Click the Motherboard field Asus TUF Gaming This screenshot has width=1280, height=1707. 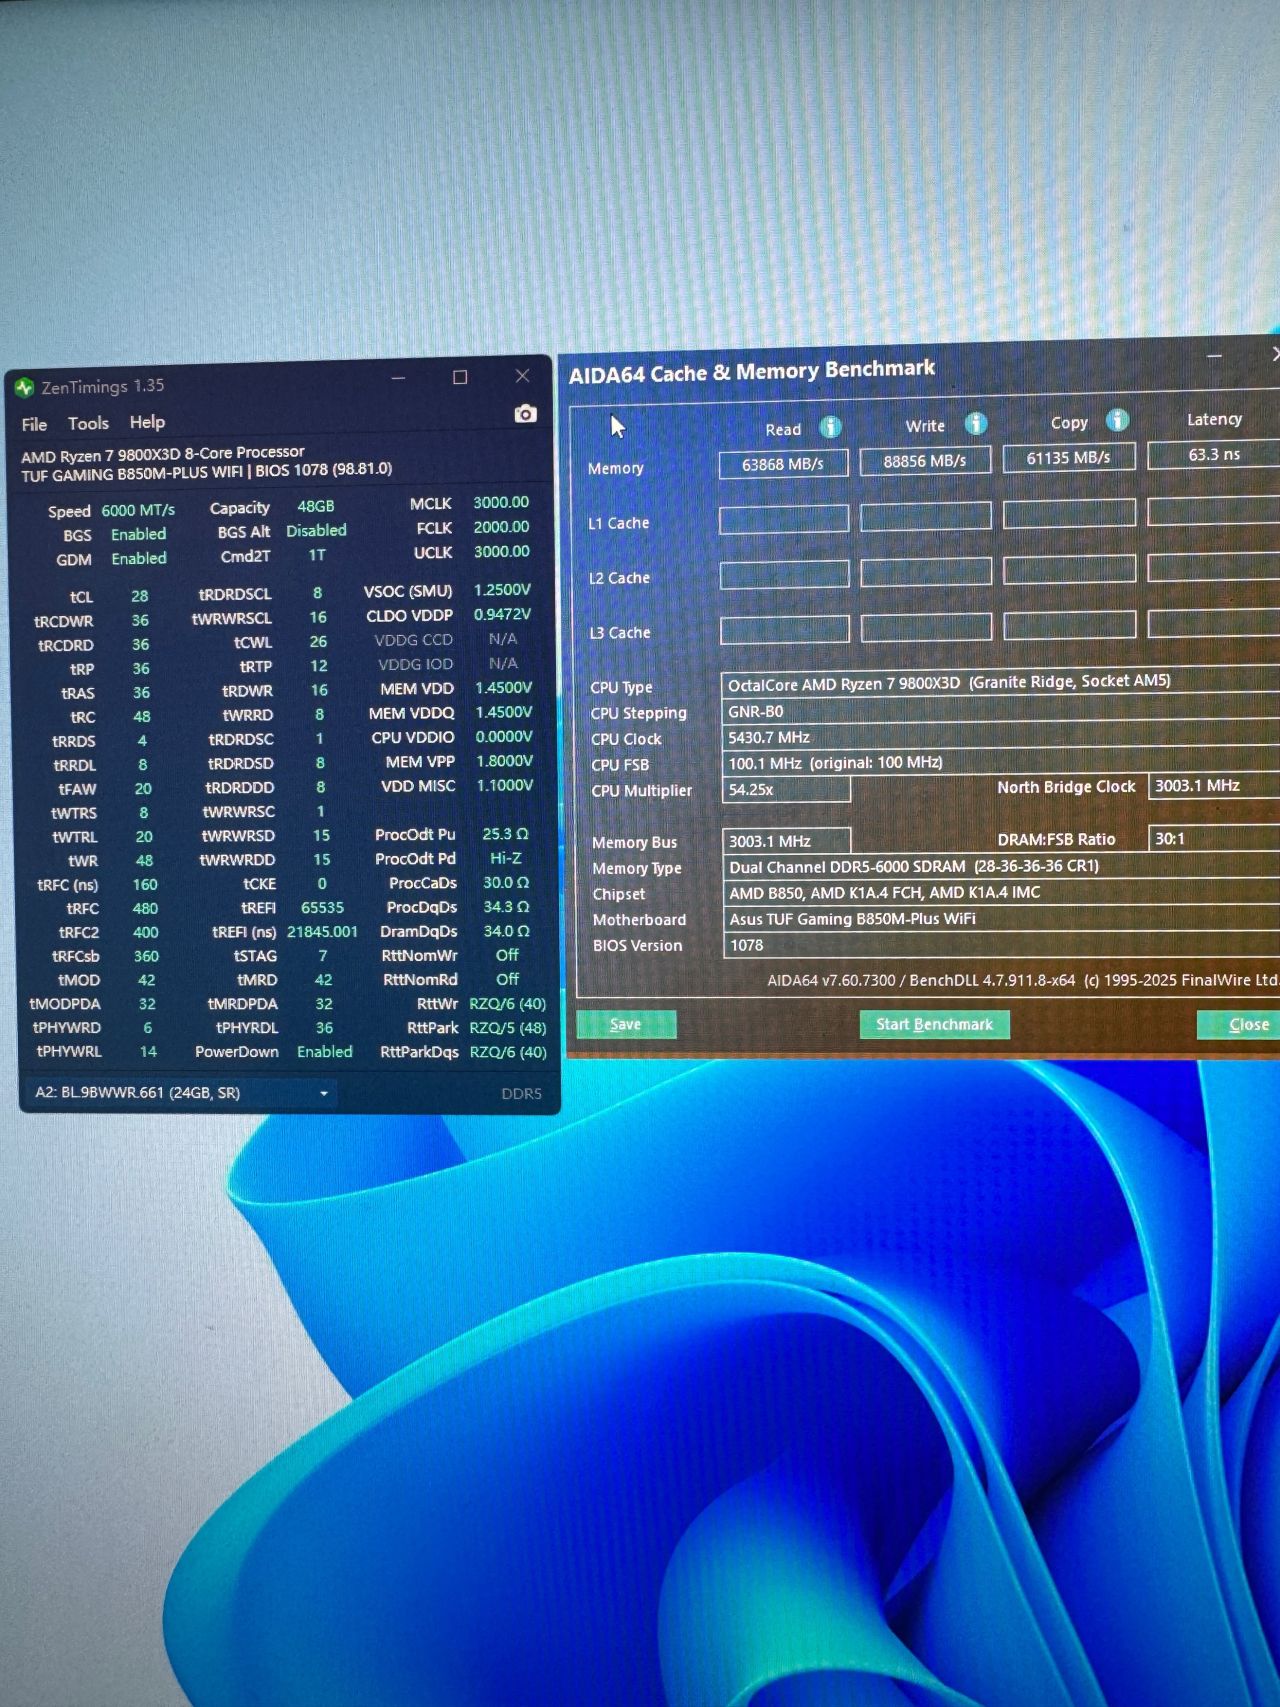(1002, 918)
